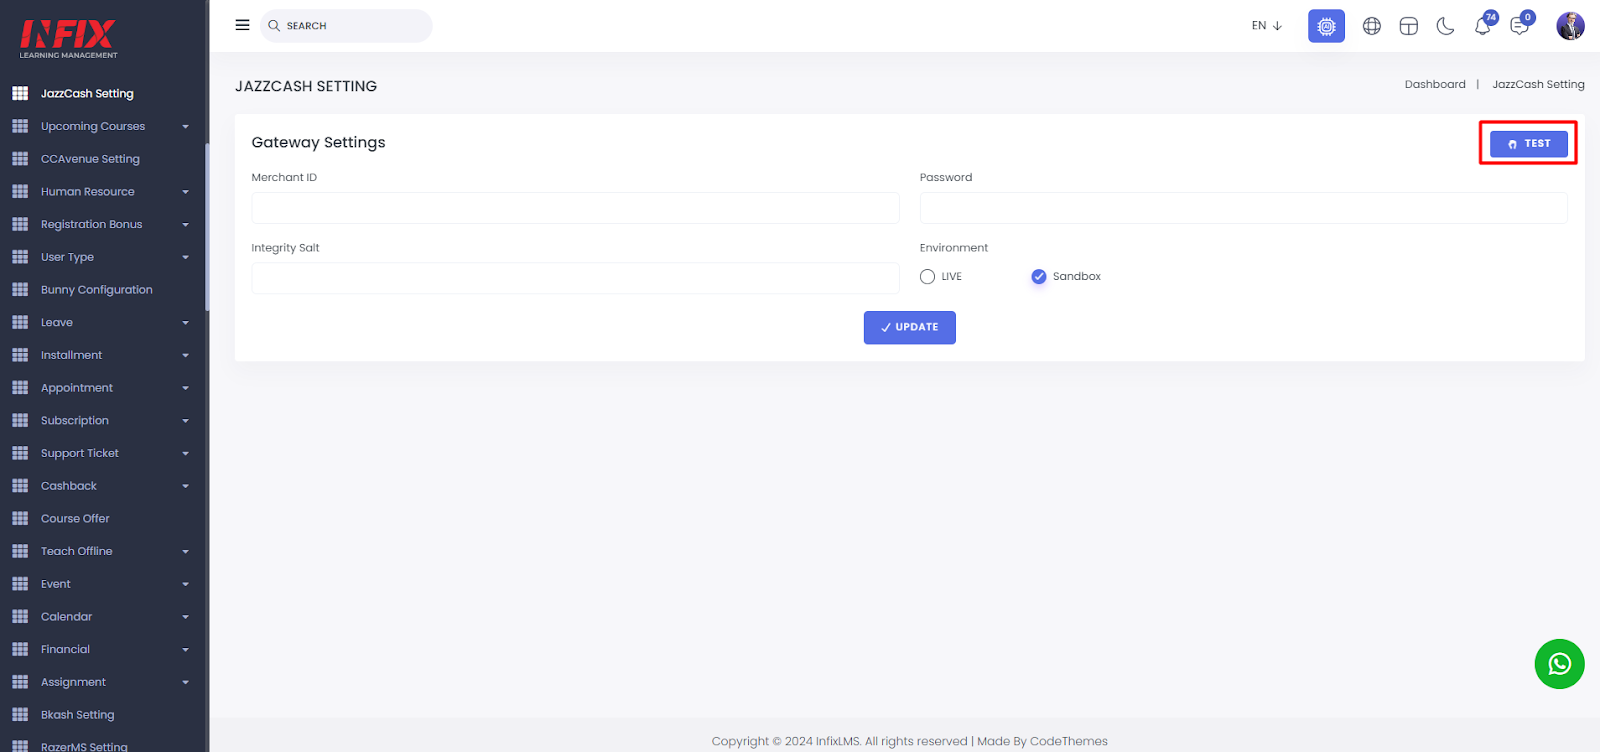This screenshot has width=1600, height=752.
Task: Click grid icon beside CCAvenue Setting
Action: (20, 159)
